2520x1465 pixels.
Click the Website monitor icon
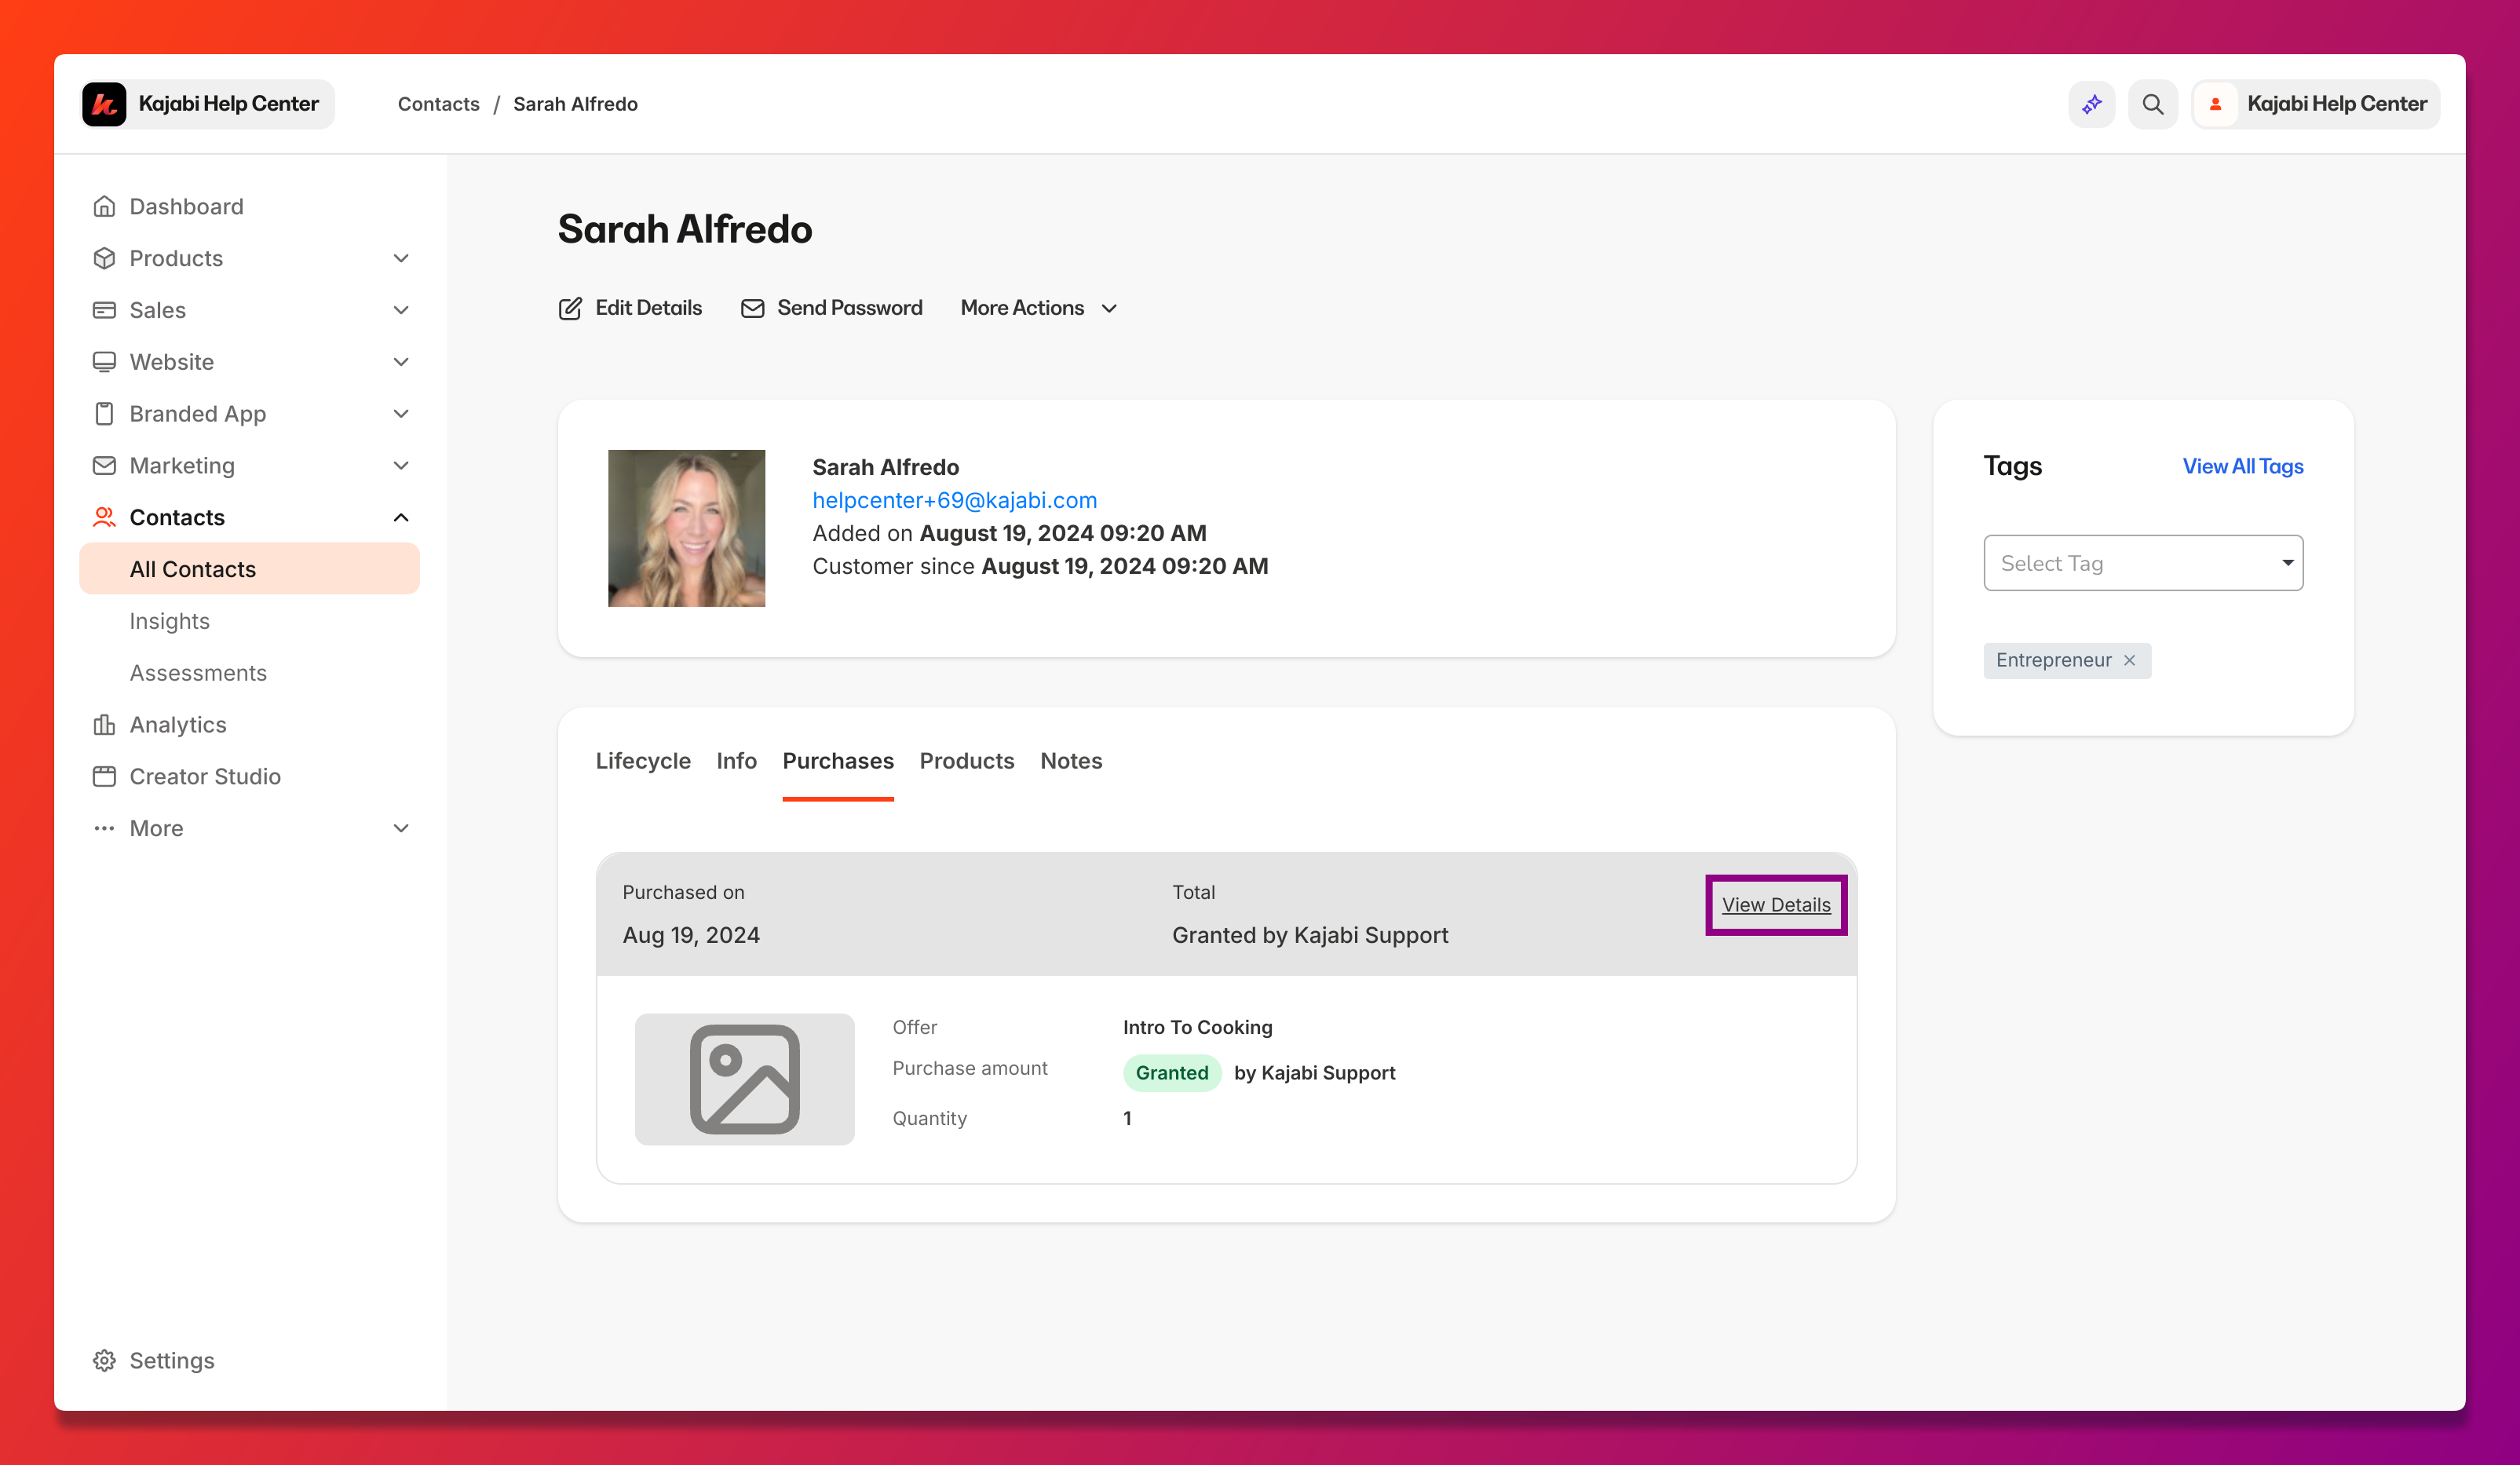(104, 362)
